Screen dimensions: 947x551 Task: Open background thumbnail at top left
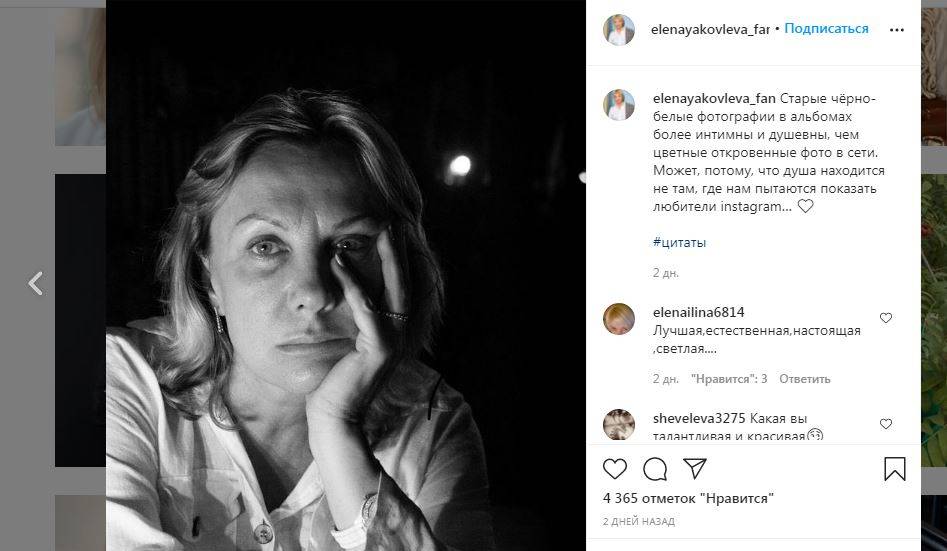click(x=80, y=76)
